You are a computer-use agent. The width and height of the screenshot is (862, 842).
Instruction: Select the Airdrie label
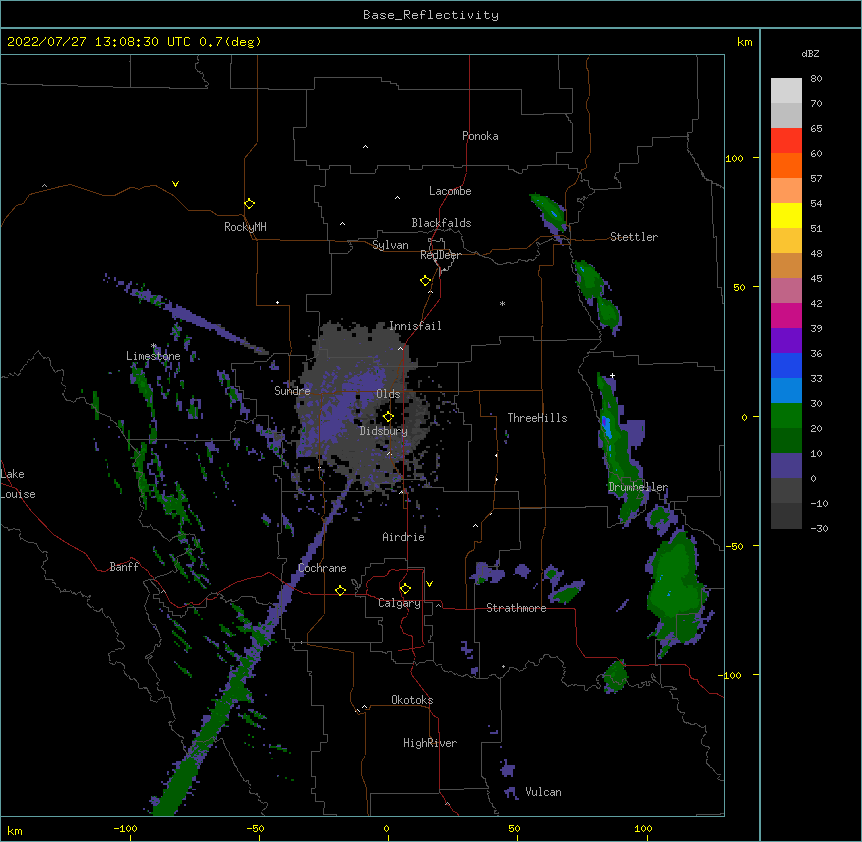[x=403, y=537]
